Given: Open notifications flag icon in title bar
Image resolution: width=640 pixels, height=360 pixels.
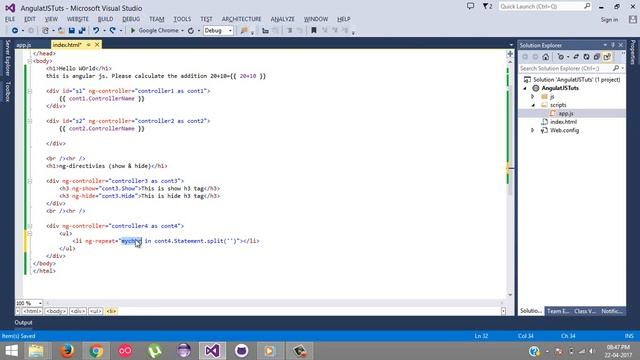Looking at the screenshot, I should (x=487, y=6).
